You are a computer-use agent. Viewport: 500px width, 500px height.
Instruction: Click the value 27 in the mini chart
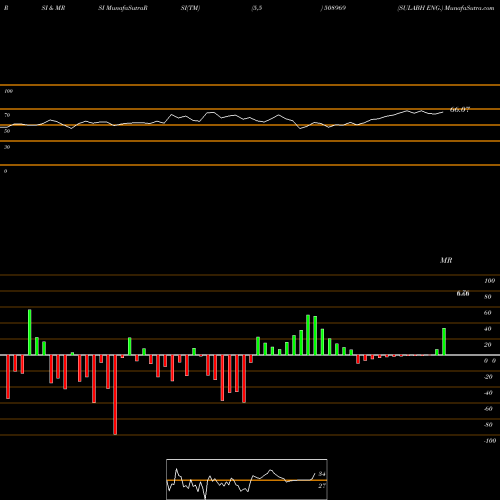coord(322,486)
